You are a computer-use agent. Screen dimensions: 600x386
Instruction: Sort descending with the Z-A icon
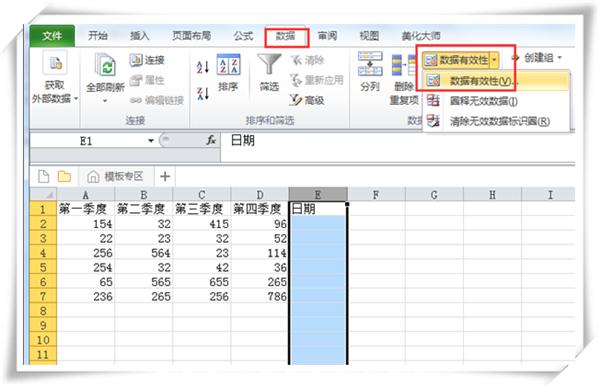point(203,93)
